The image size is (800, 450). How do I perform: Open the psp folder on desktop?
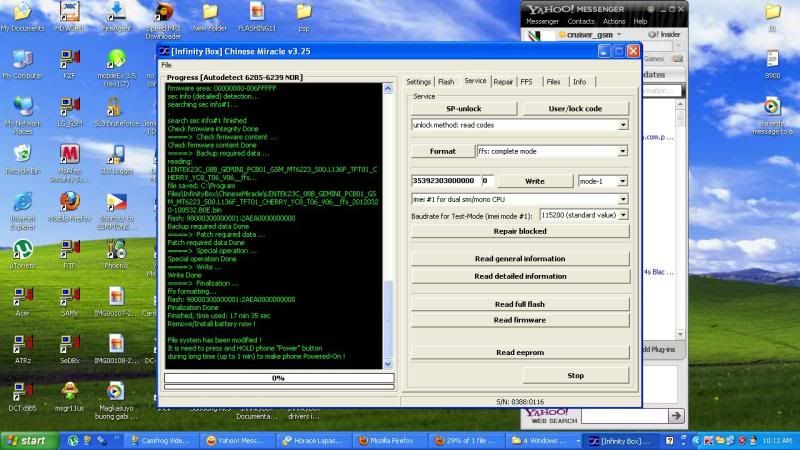304,16
